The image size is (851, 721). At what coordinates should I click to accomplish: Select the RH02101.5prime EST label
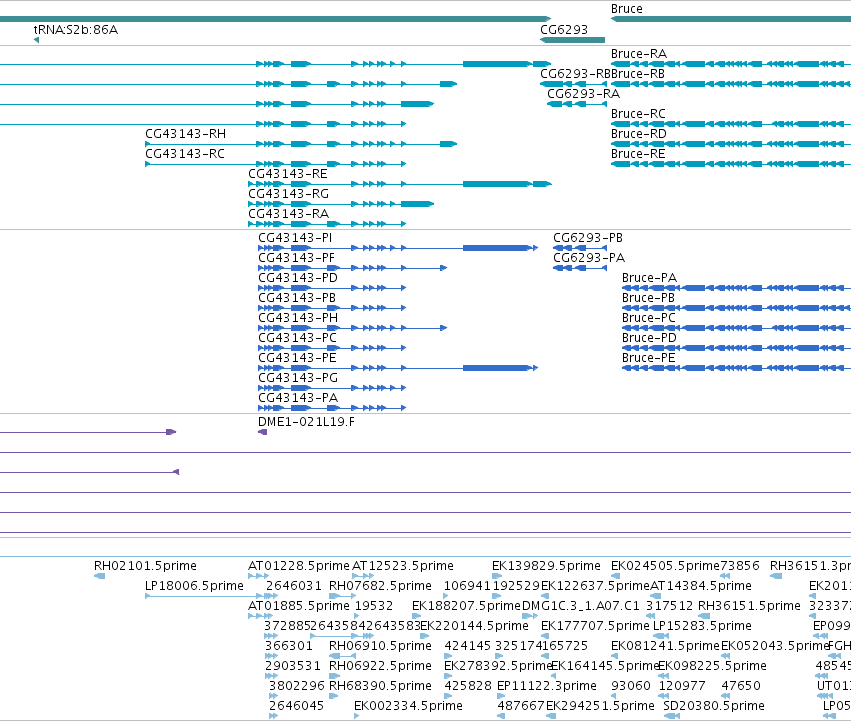[x=145, y=566]
